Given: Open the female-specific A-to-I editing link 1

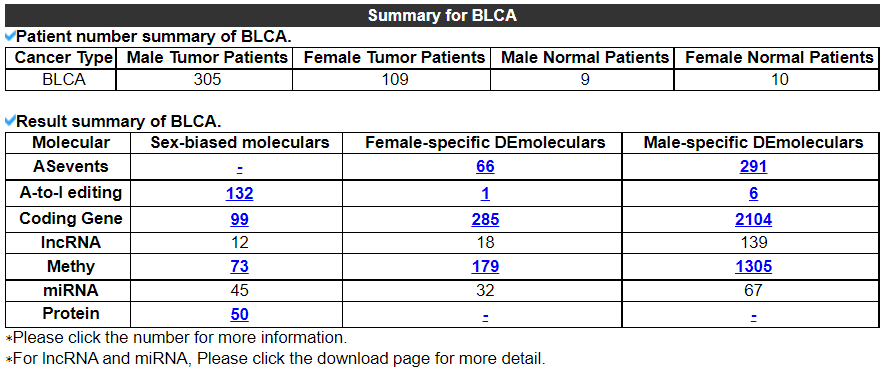Looking at the screenshot, I should [x=485, y=194].
